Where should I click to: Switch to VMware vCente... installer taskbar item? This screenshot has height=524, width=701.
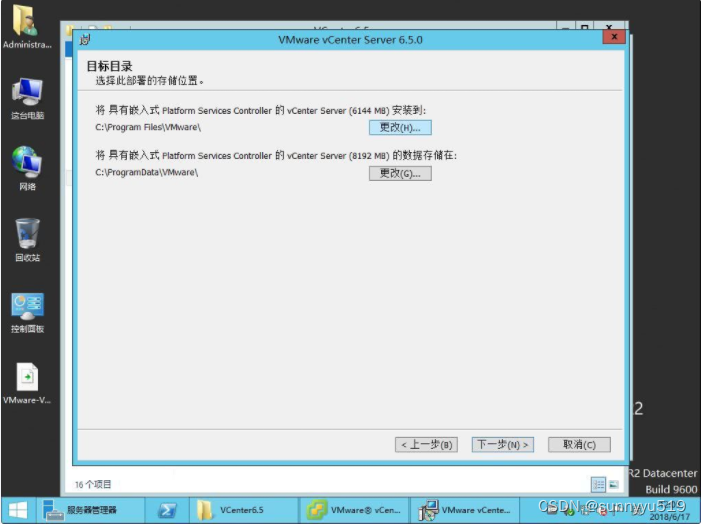point(465,510)
